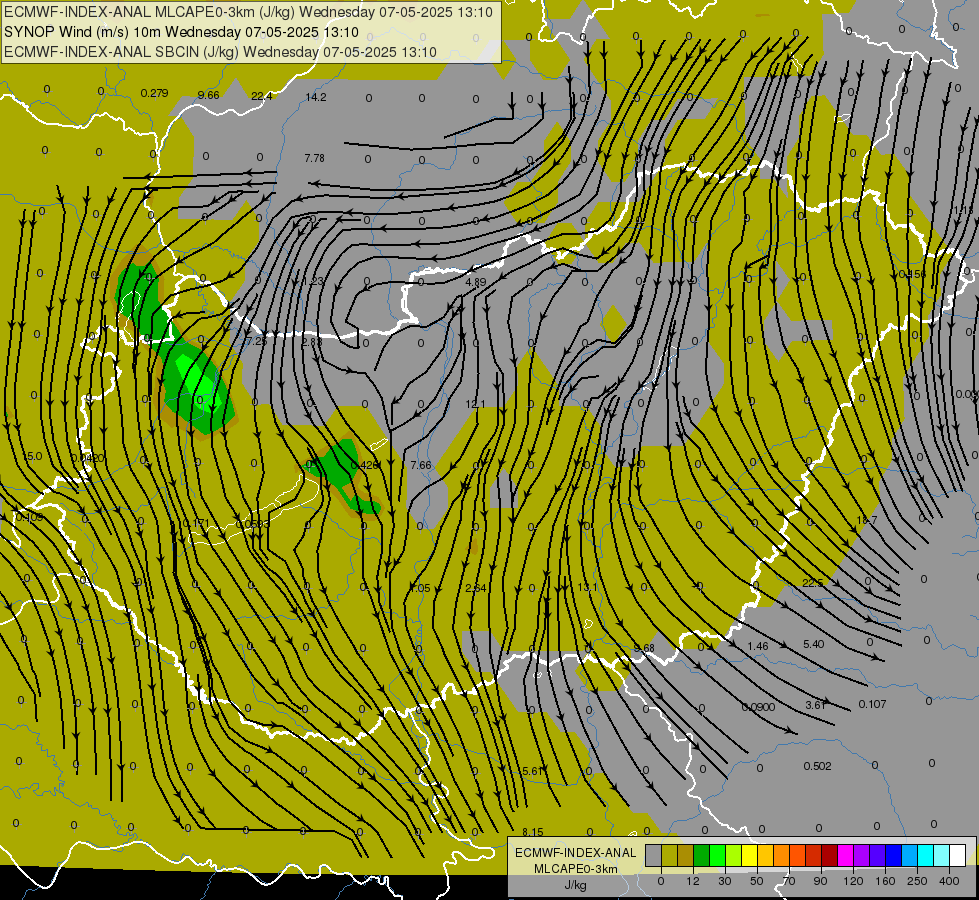
Task: Click the map value 5.40
Action: click(x=814, y=645)
